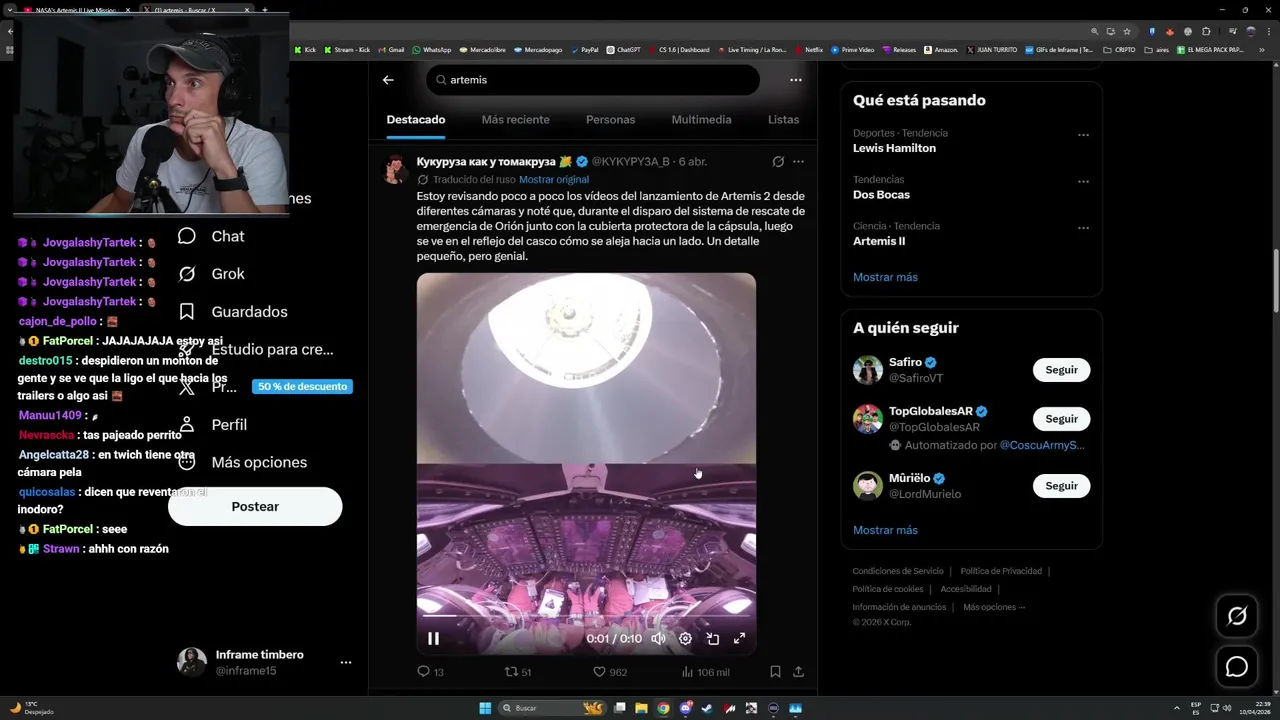1280x720 pixels.
Task: Open the Kick bookmark
Action: 304,49
